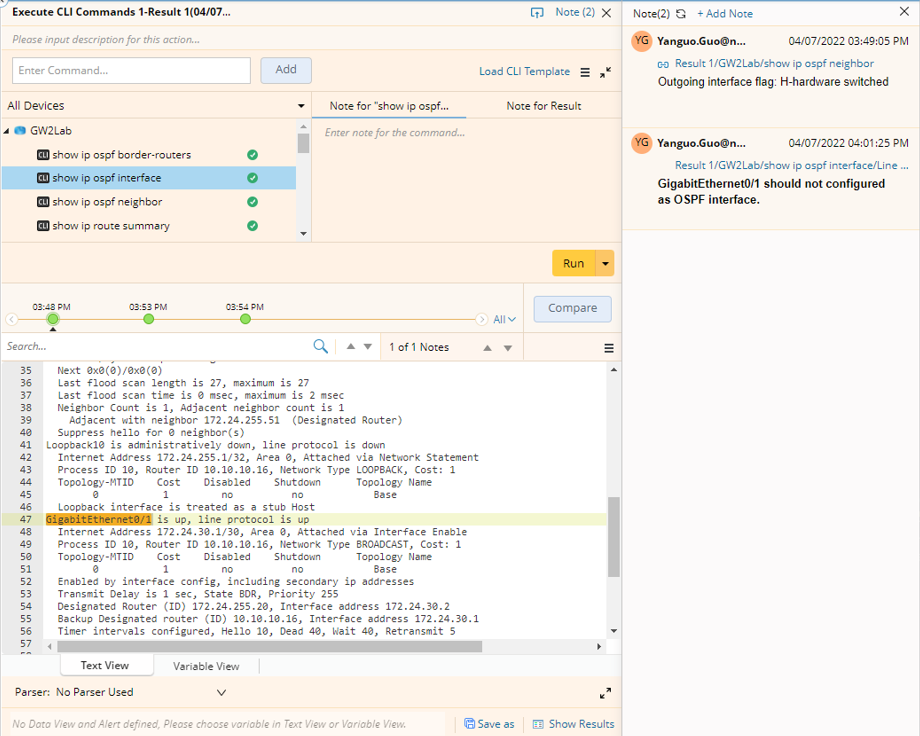Screen dimensions: 920x736
Task: Click the timeline previous arrow
Action: point(11,319)
